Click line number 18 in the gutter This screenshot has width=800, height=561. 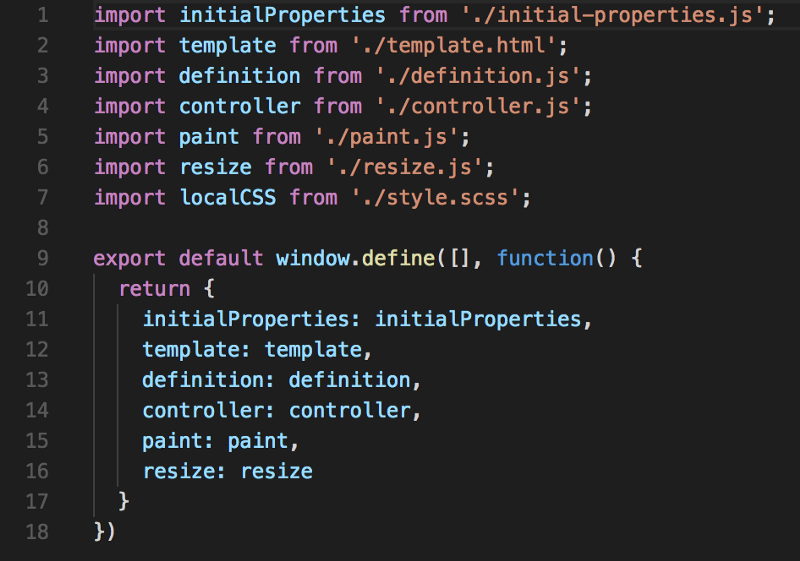point(37,532)
